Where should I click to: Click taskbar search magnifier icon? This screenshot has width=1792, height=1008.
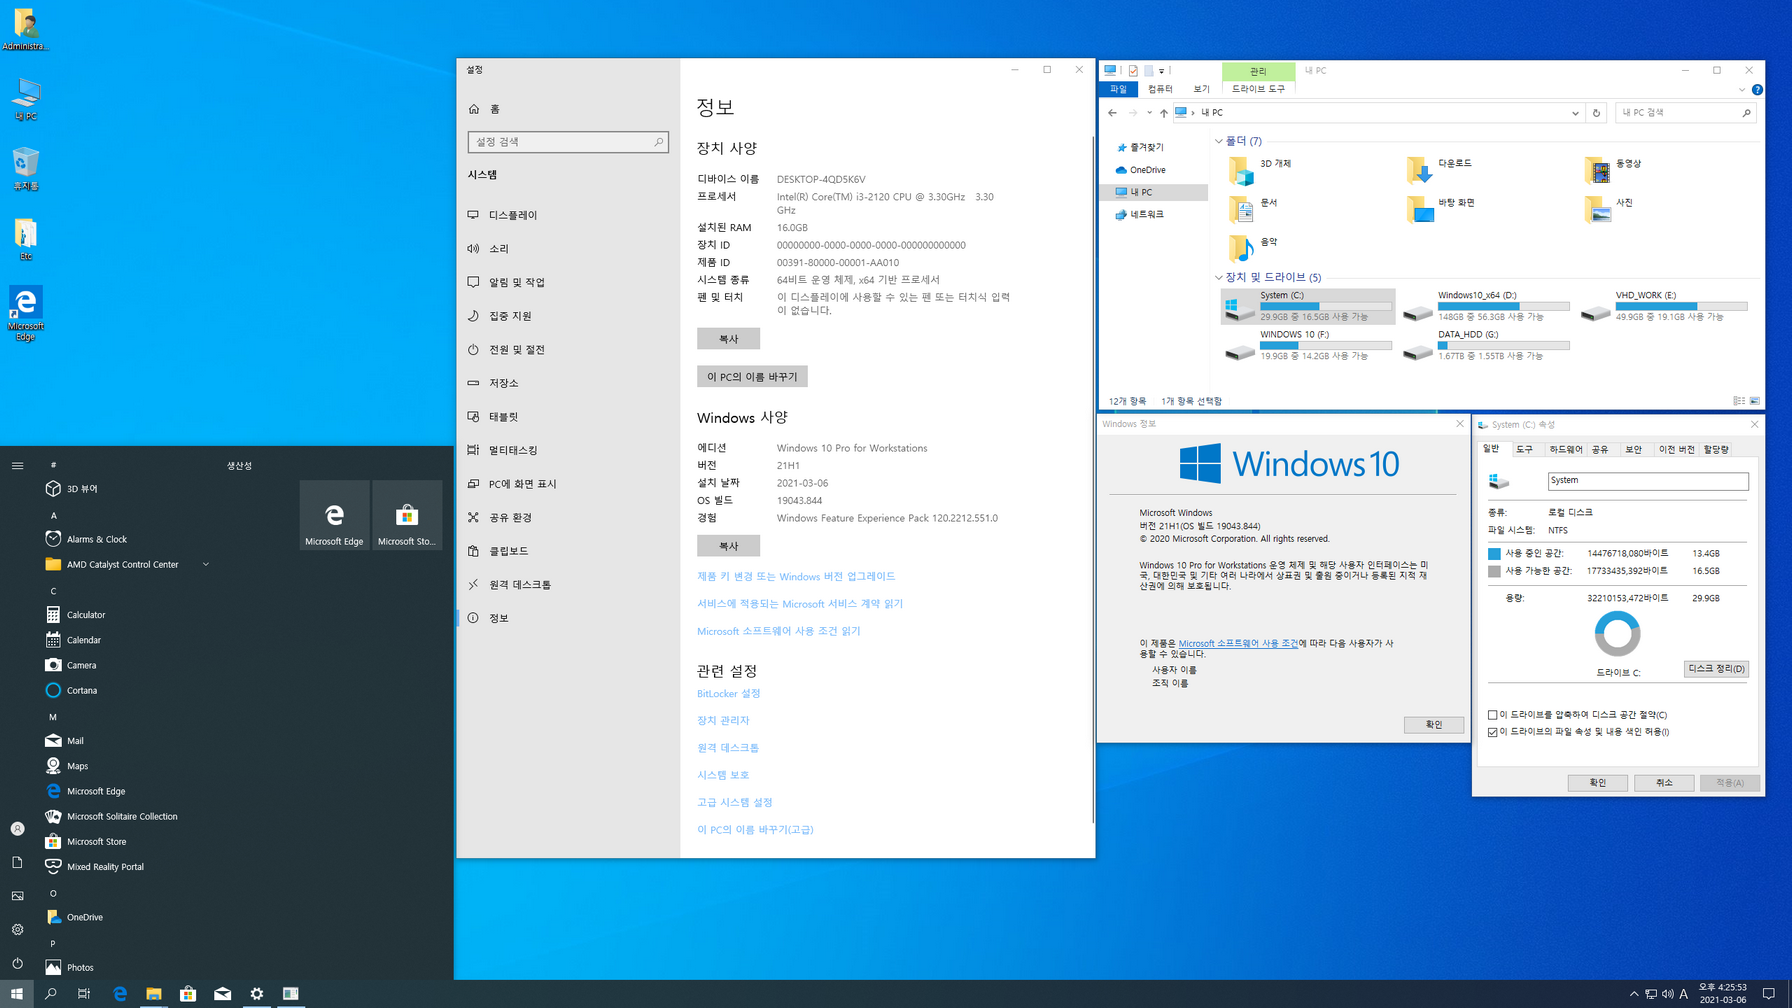point(51,994)
